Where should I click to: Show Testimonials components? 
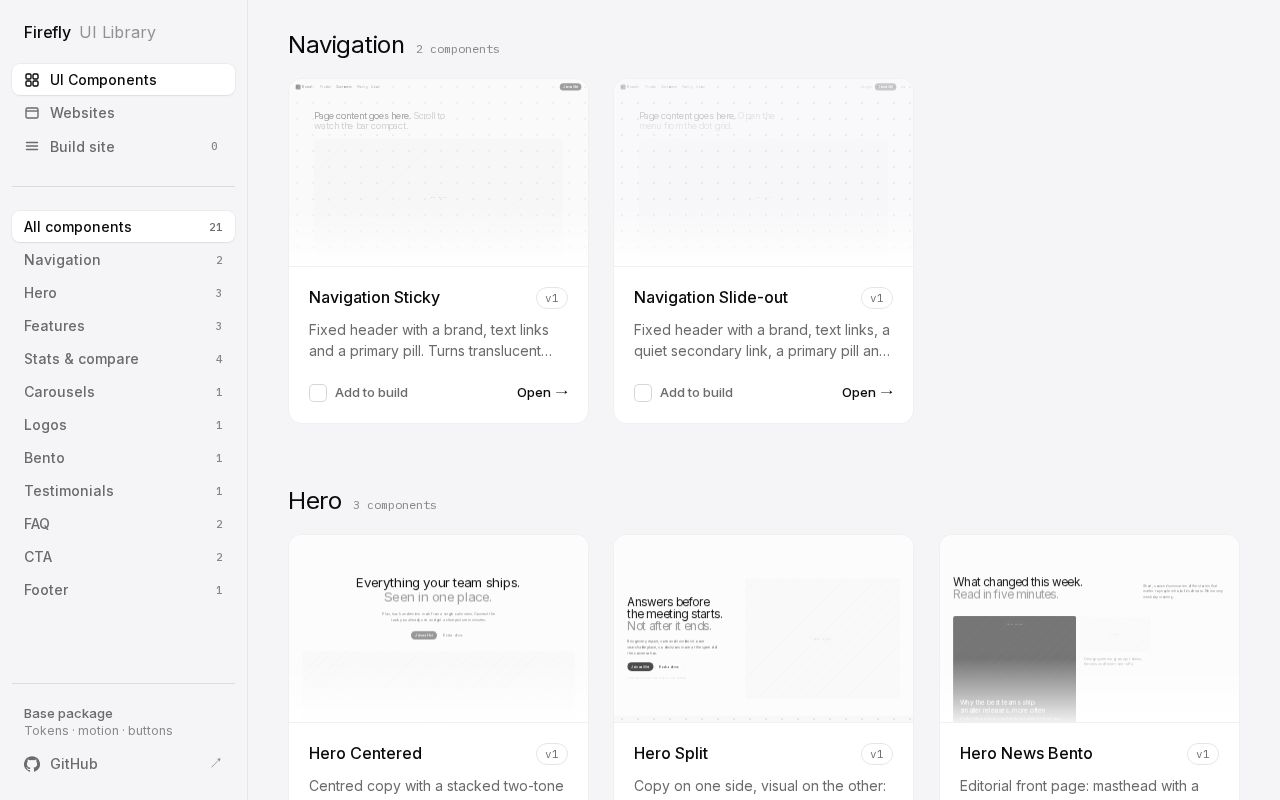pos(123,491)
